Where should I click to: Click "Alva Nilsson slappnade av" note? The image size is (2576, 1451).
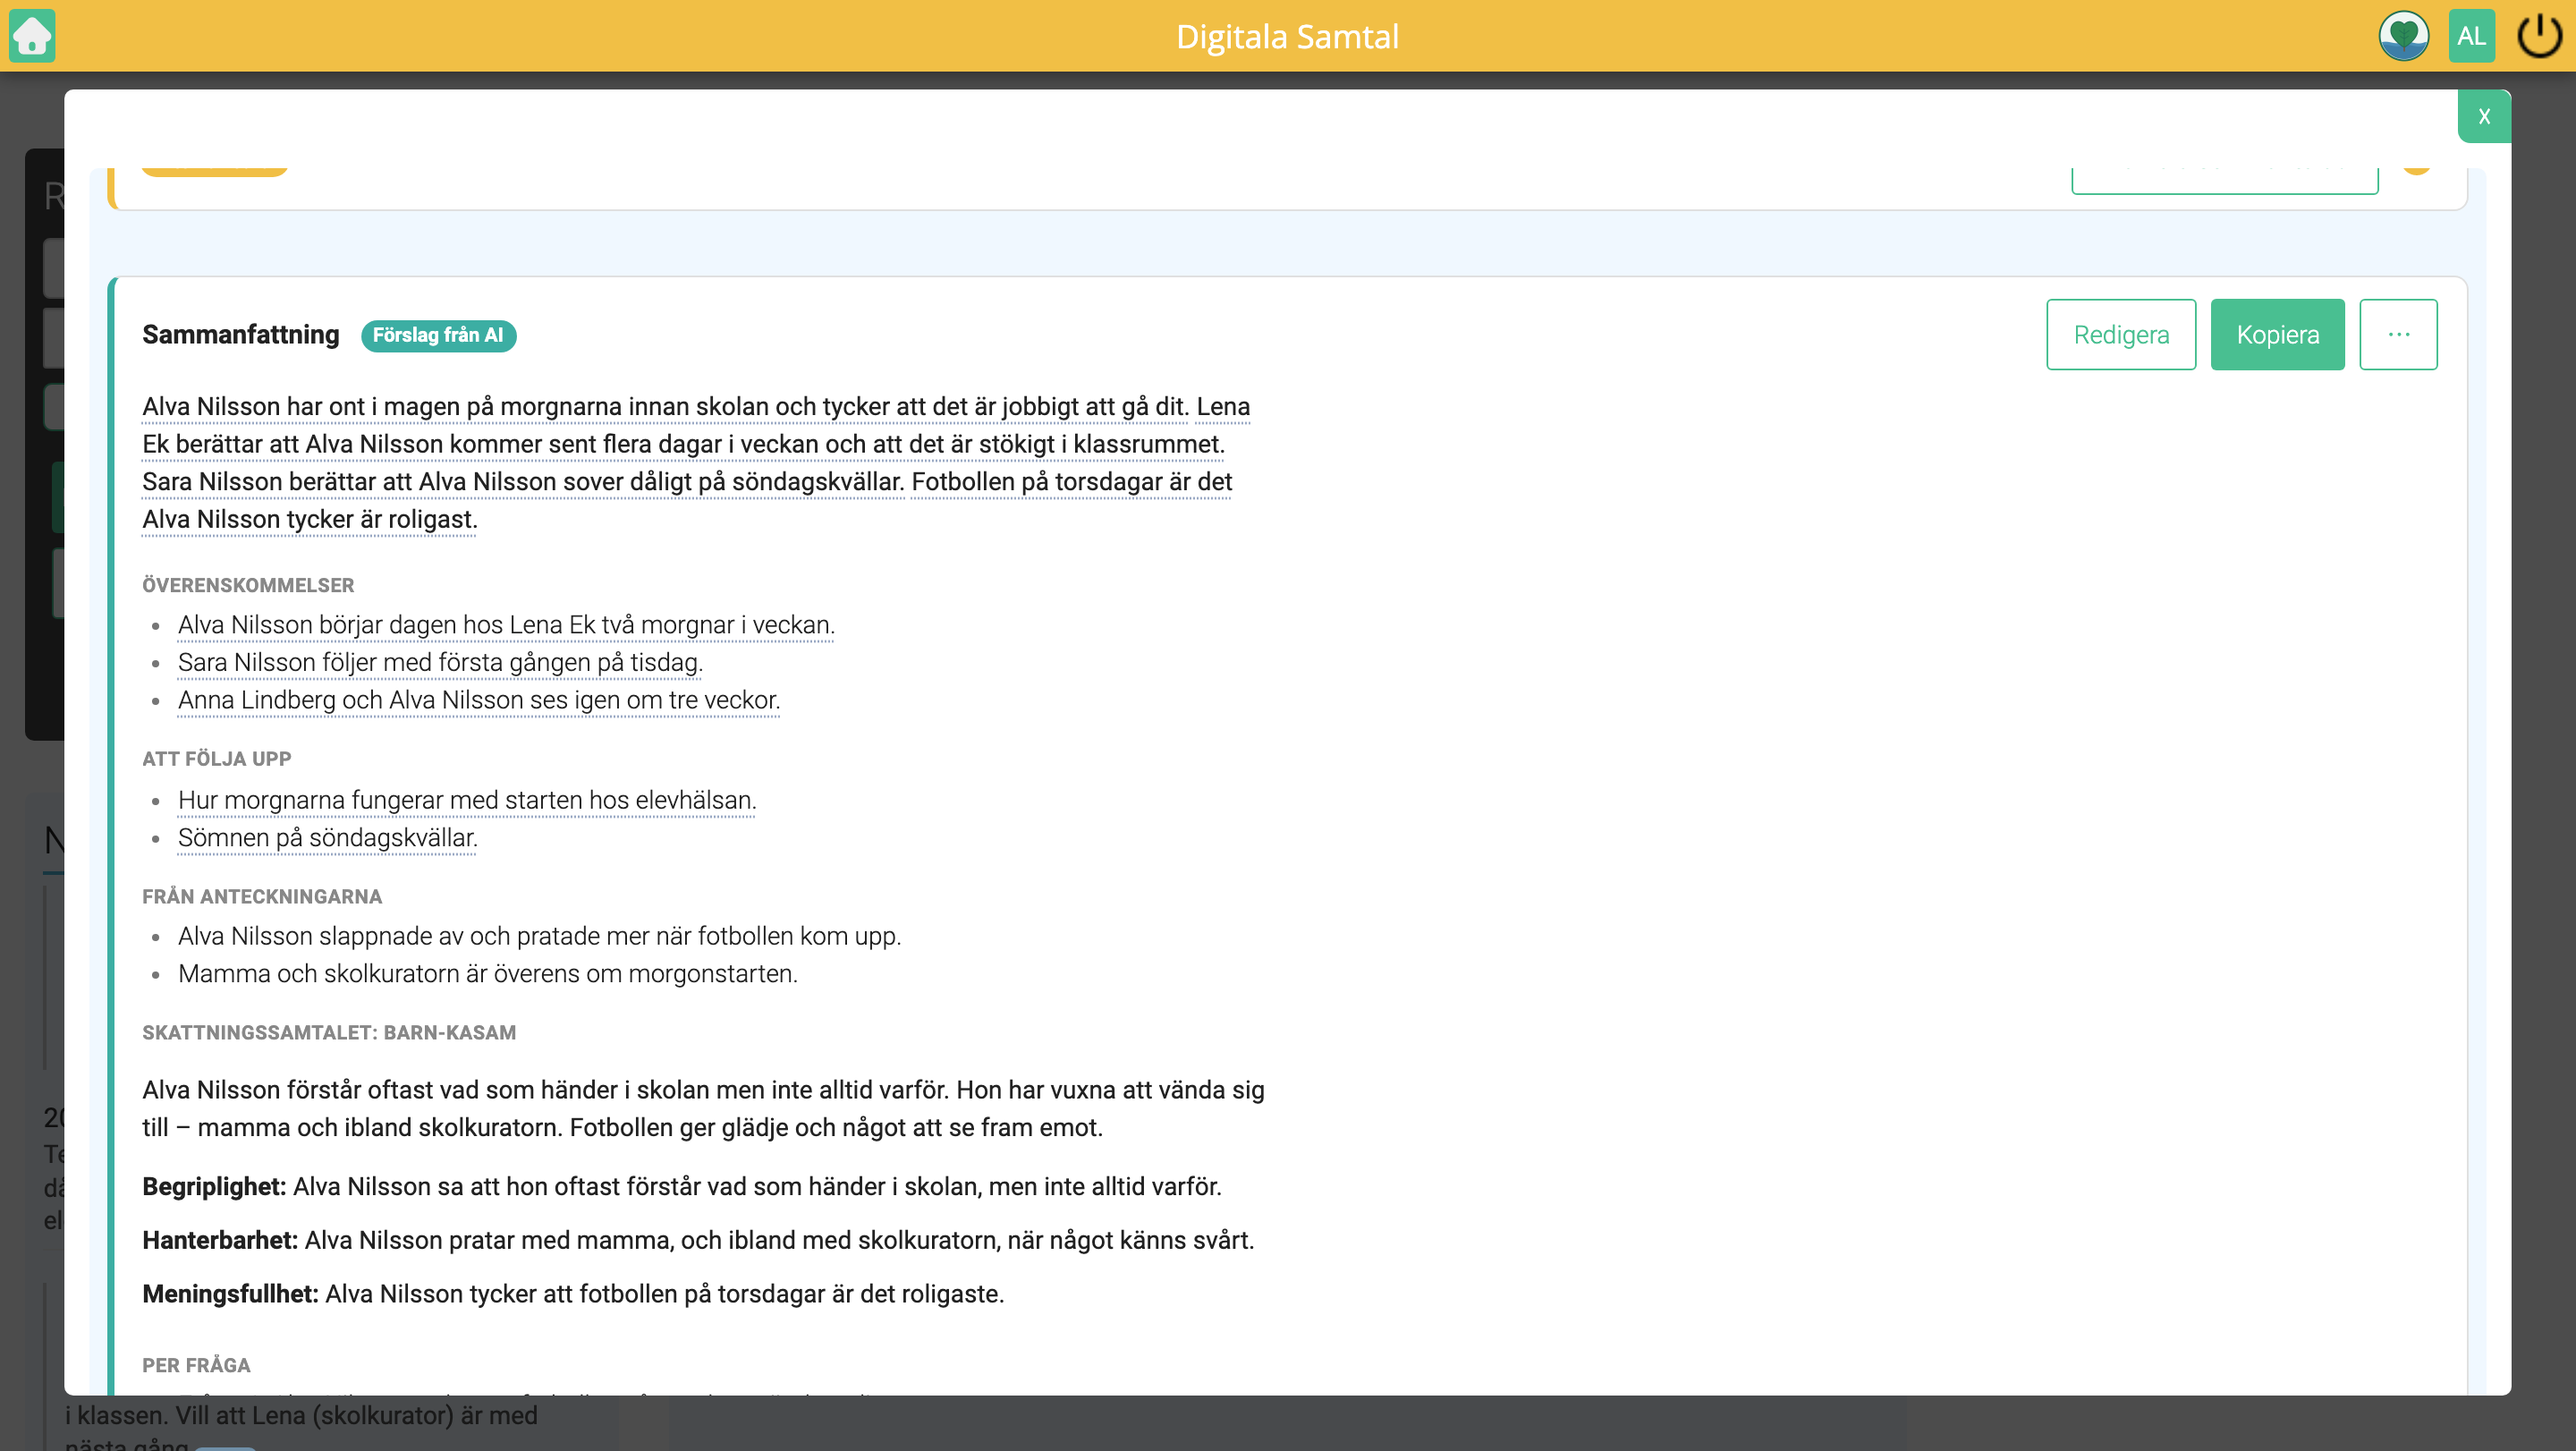[539, 936]
